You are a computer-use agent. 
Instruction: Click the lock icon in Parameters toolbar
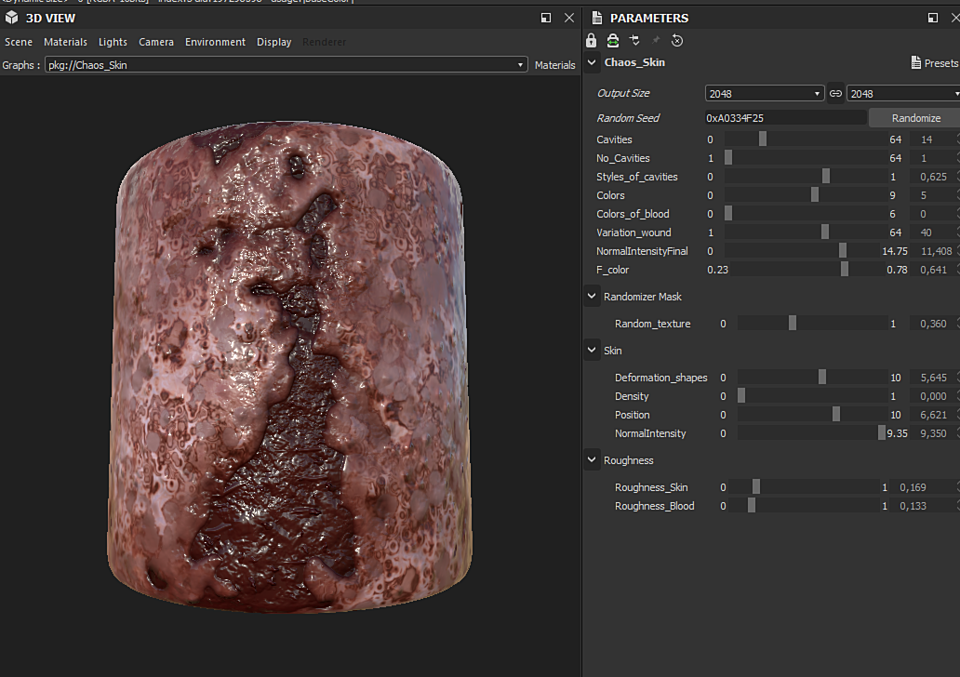[591, 41]
